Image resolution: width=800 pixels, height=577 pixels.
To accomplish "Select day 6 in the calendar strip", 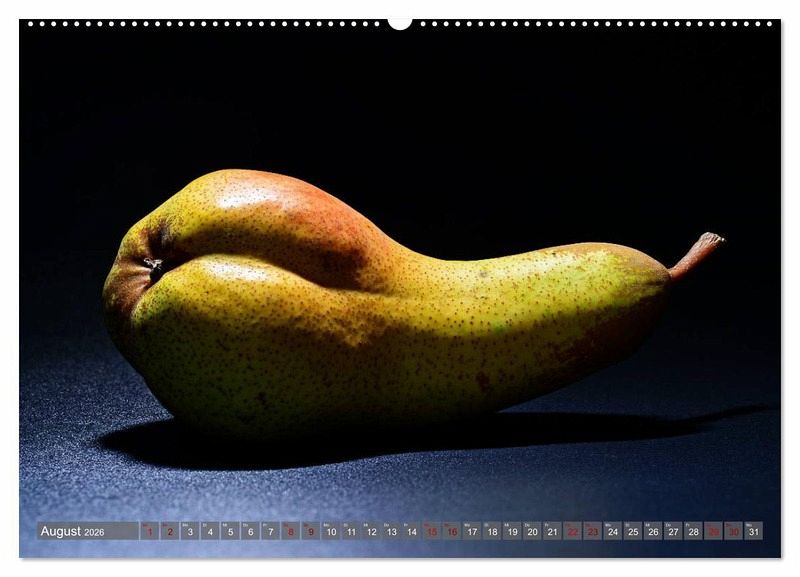I will pyautogui.click(x=251, y=531).
